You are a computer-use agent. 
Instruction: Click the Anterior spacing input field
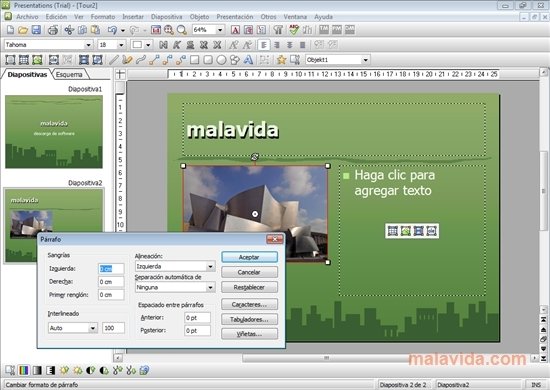click(x=197, y=318)
